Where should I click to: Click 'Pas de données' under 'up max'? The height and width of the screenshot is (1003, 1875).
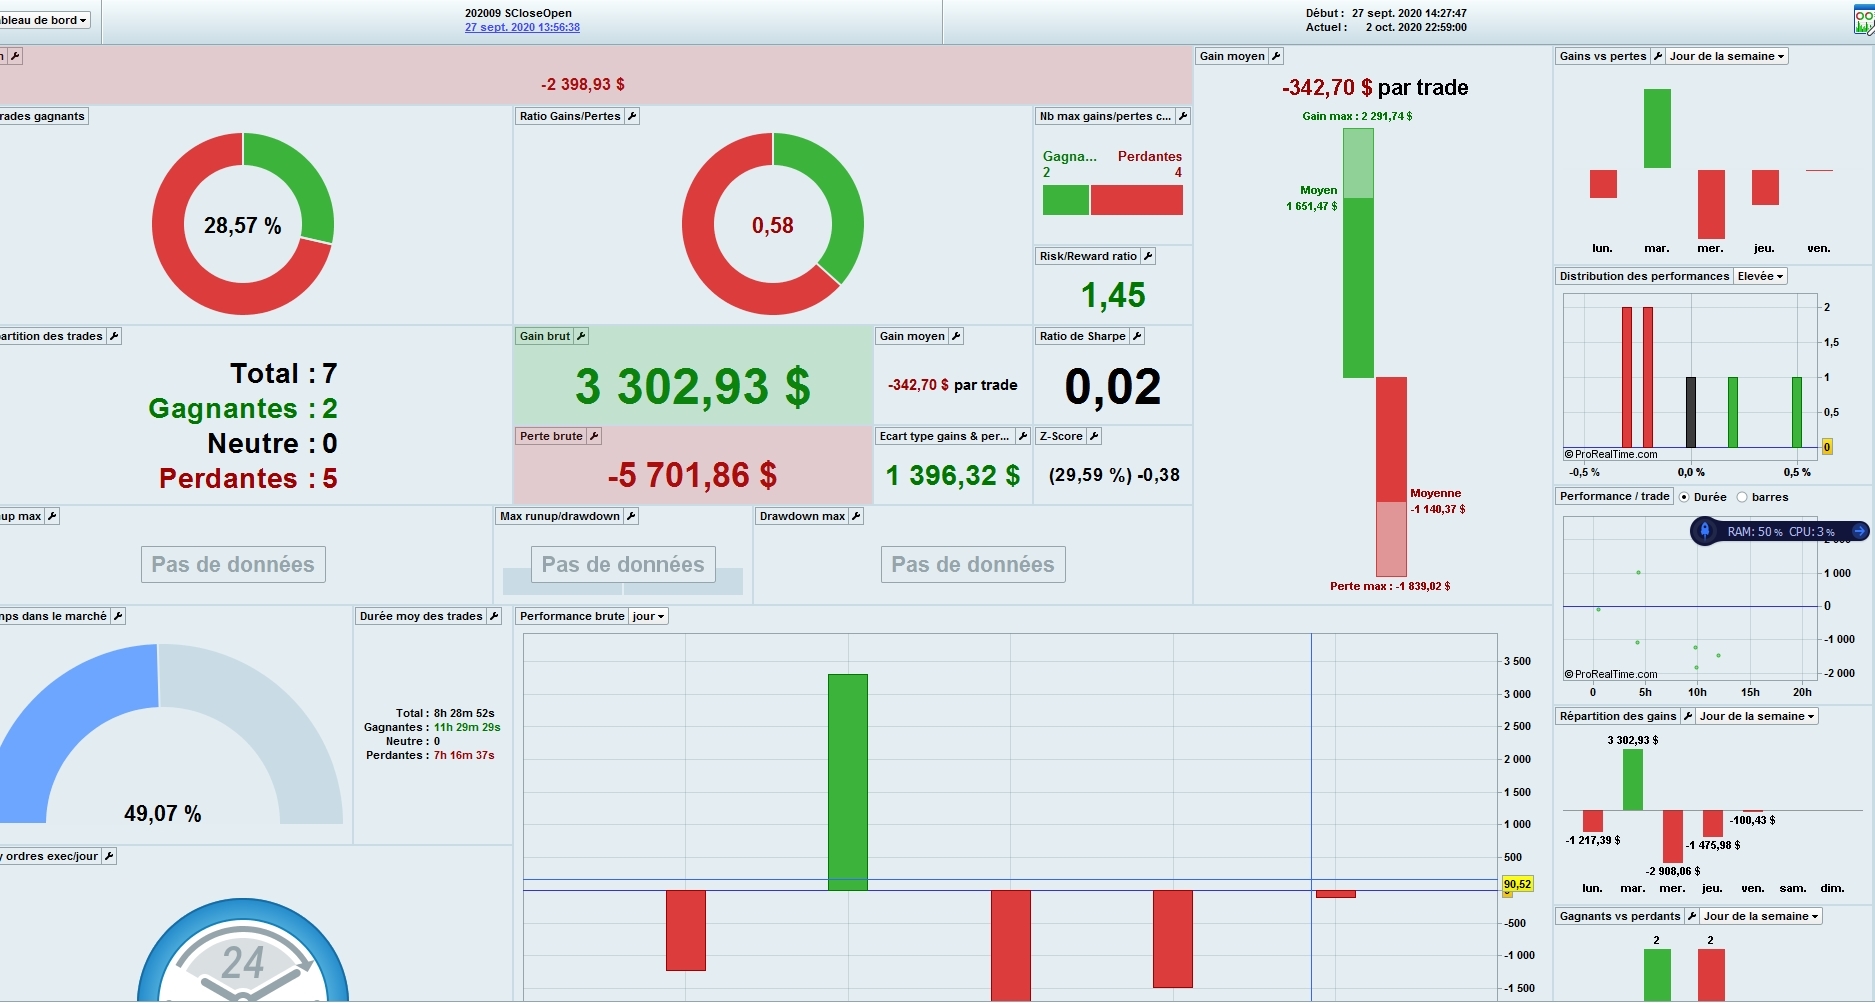coord(233,565)
